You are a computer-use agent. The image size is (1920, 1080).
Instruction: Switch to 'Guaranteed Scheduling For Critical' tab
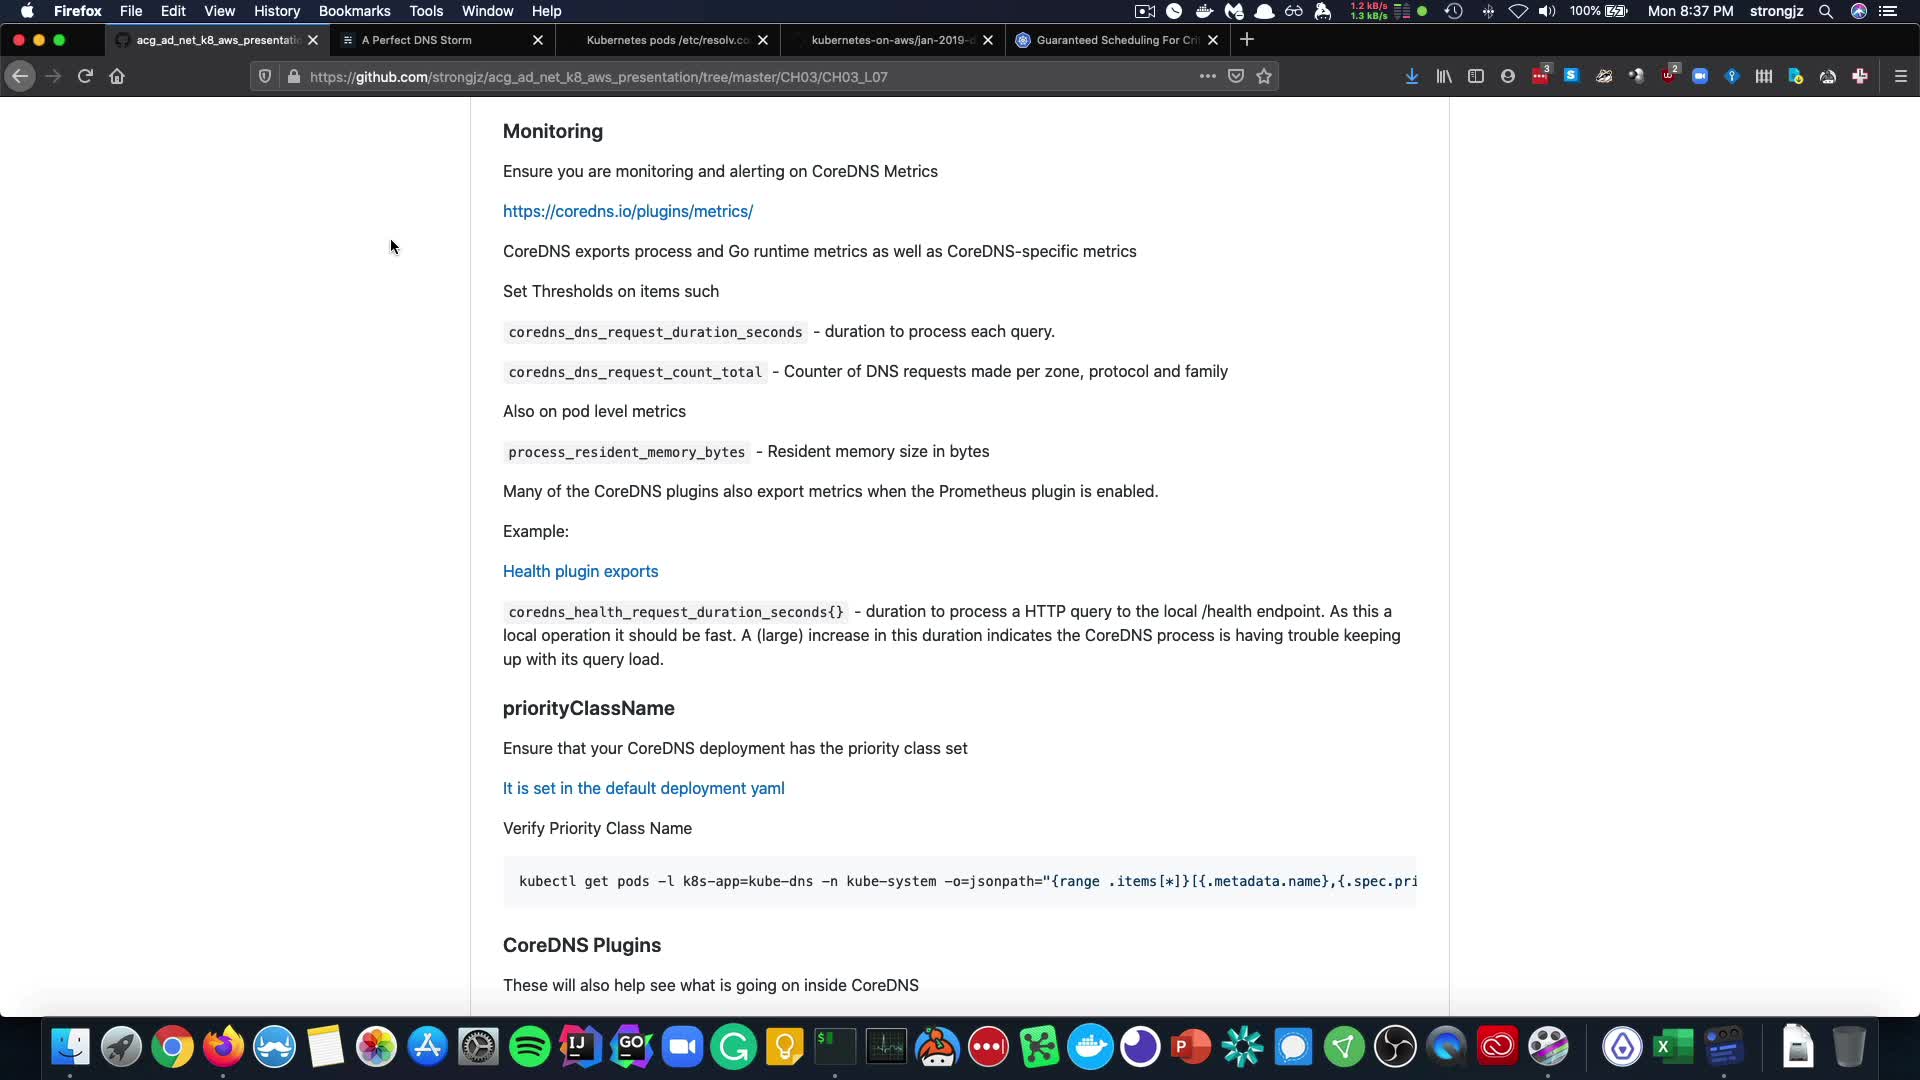(1116, 40)
